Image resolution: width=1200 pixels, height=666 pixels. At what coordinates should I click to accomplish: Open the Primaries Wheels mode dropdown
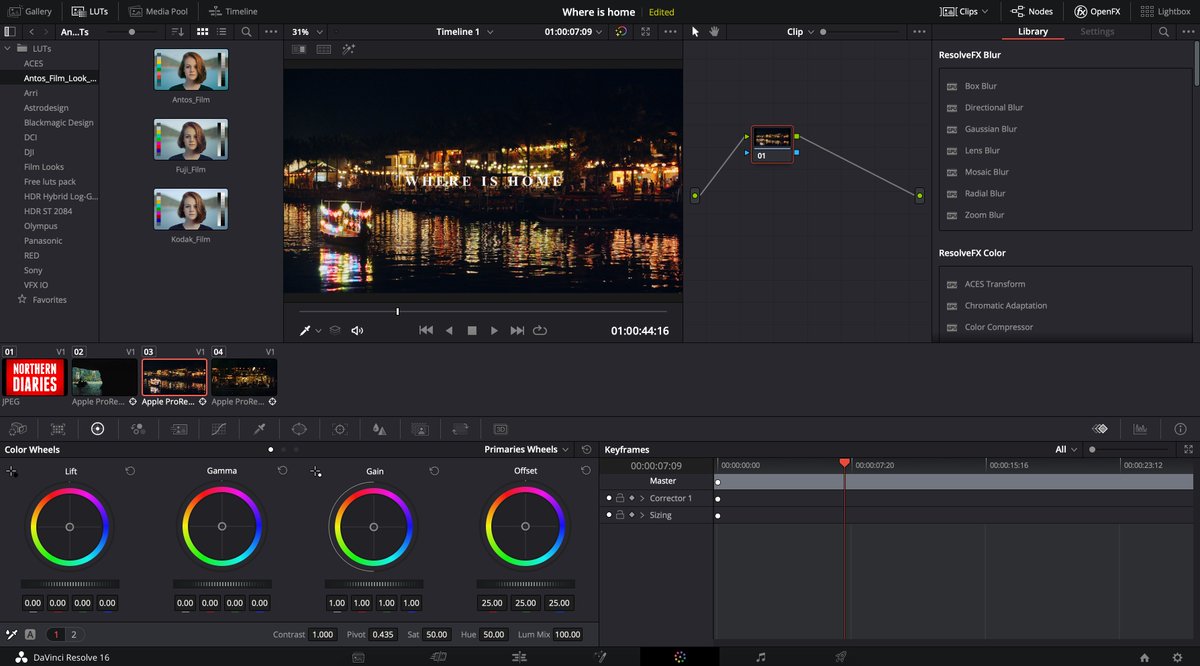(527, 450)
